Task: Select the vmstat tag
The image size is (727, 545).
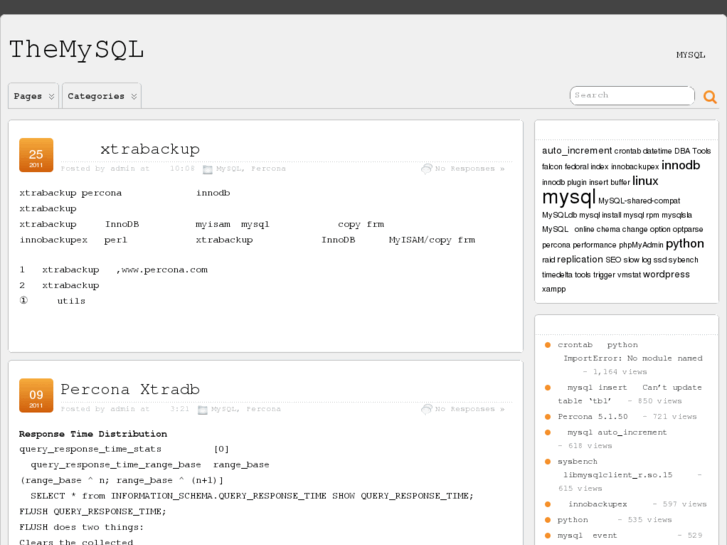Action: tap(629, 275)
